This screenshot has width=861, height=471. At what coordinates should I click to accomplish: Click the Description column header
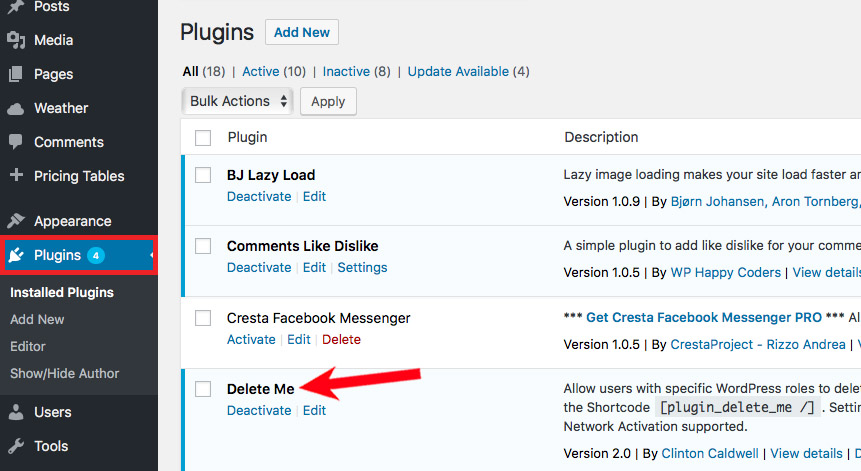(x=601, y=137)
